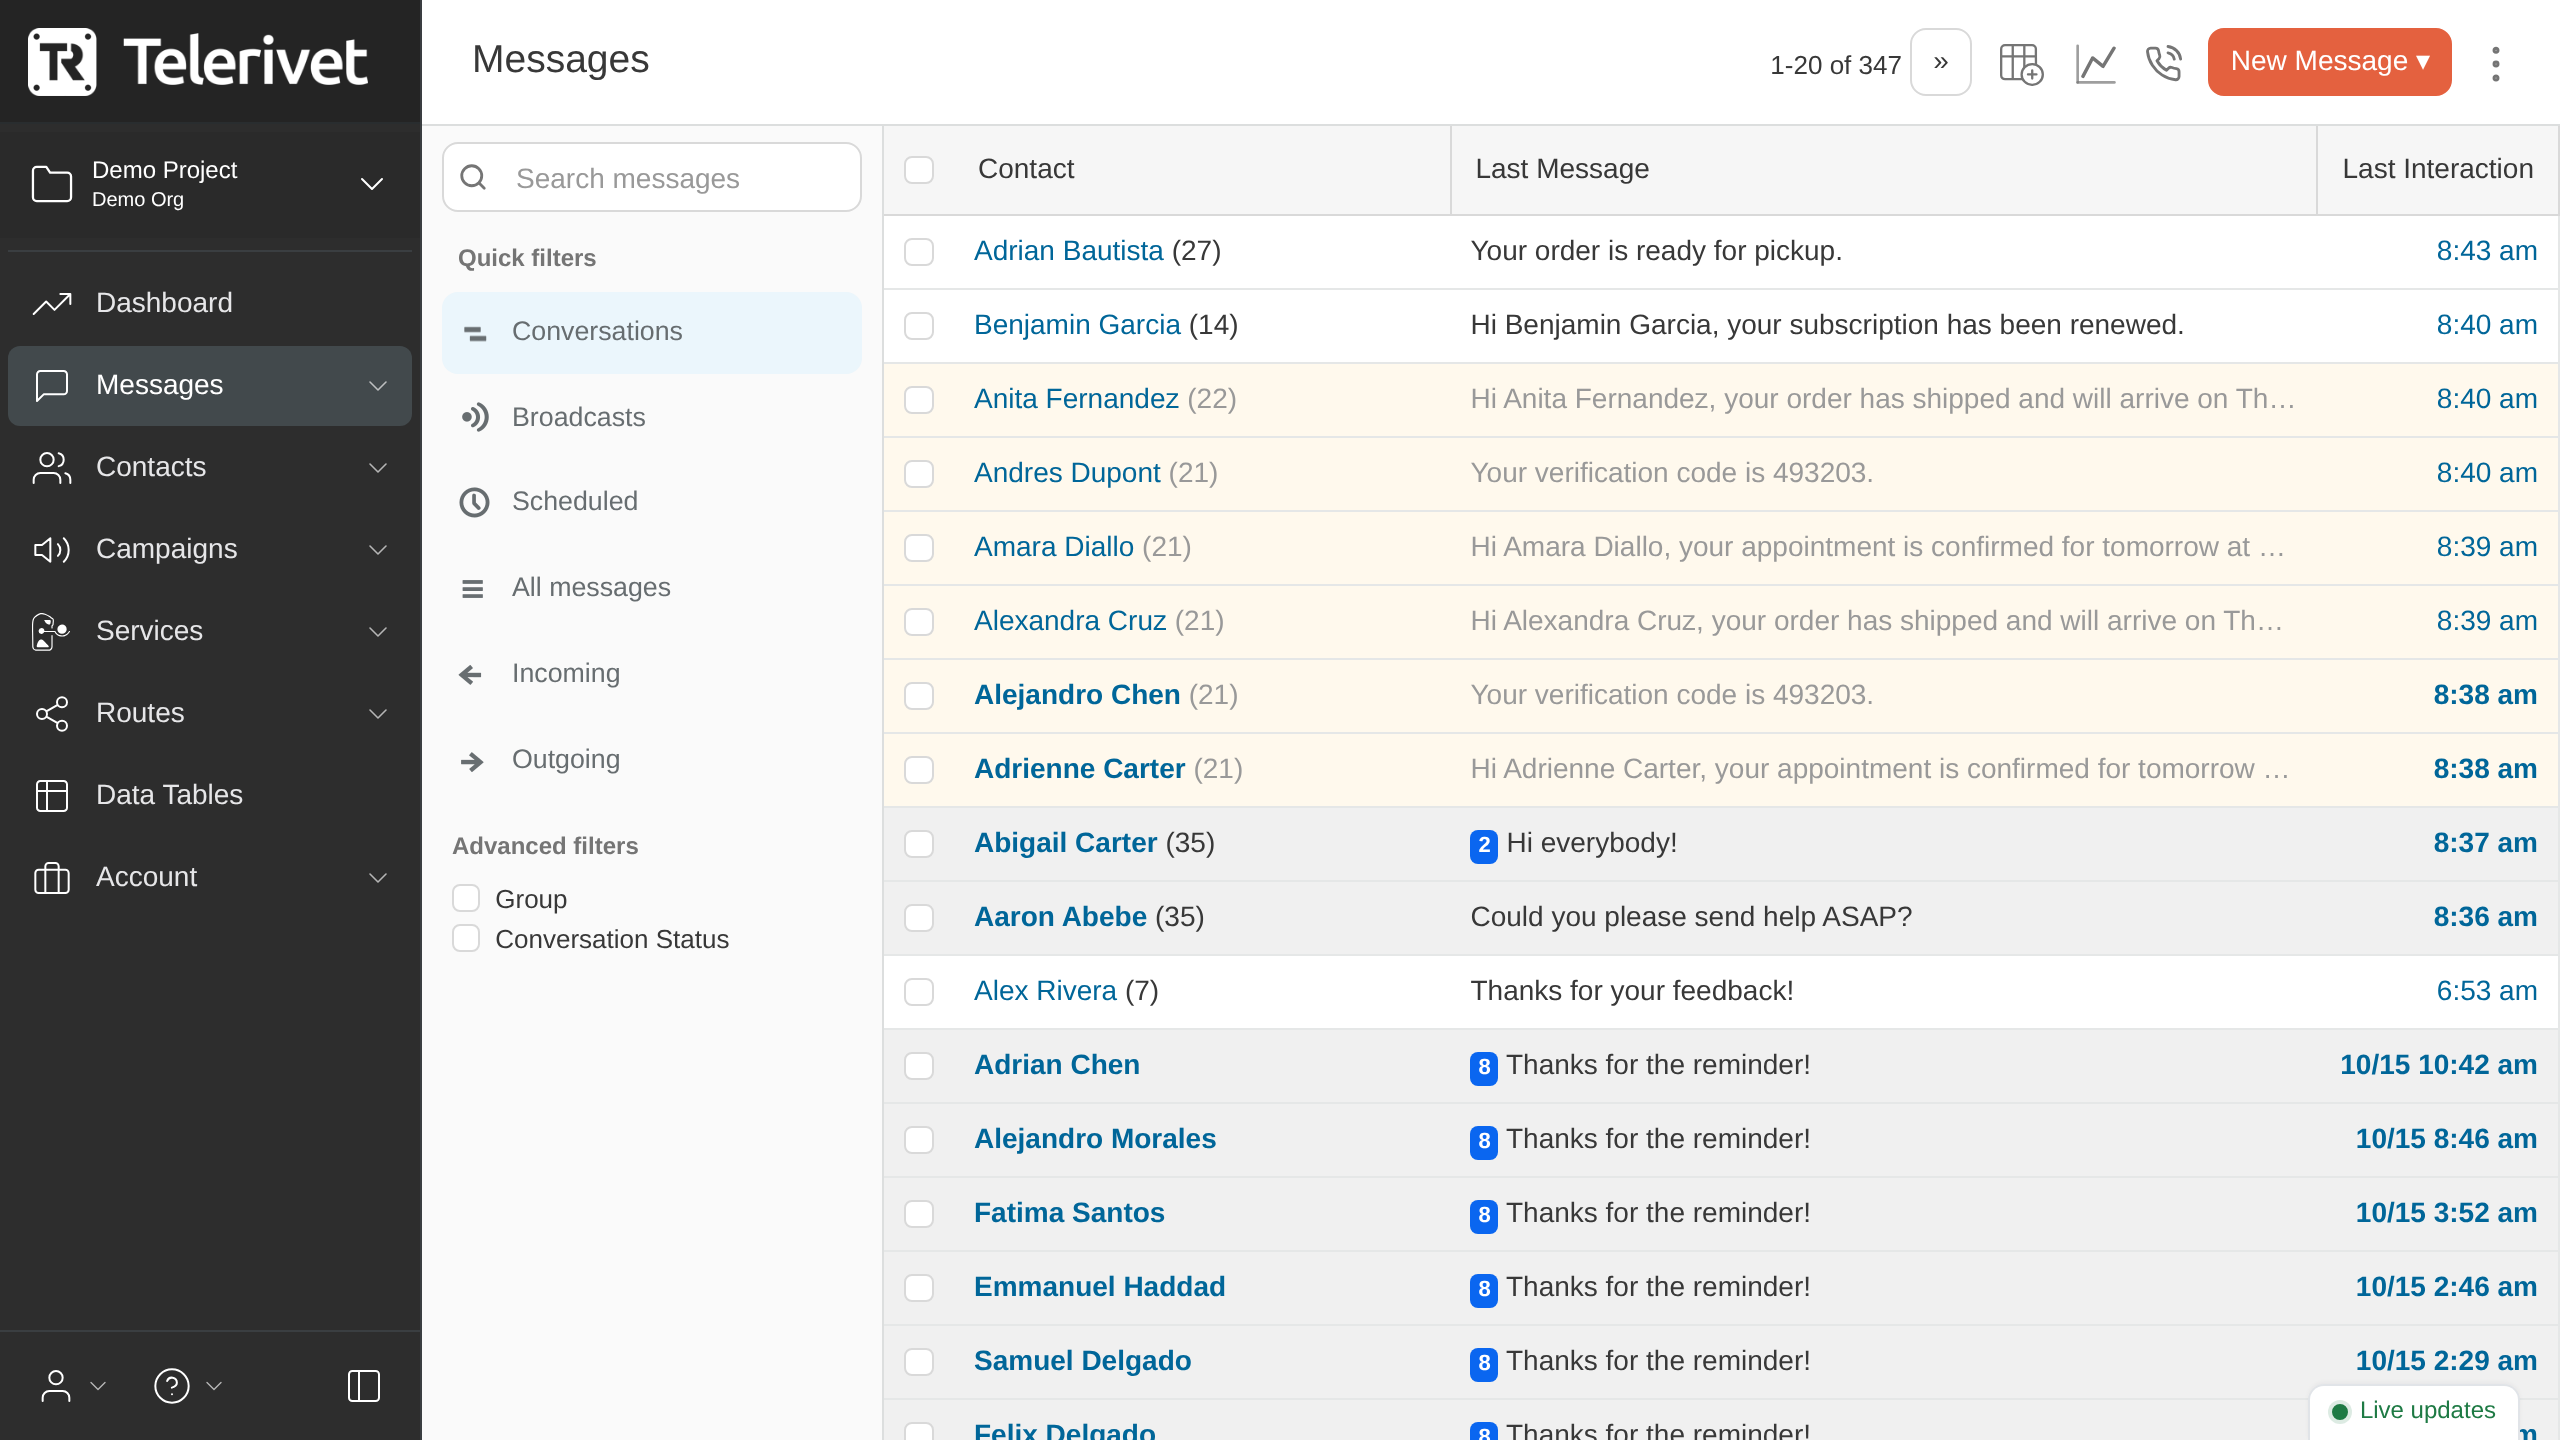The height and width of the screenshot is (1440, 2560).
Task: Click the Telerivet logo icon
Action: tap(62, 62)
